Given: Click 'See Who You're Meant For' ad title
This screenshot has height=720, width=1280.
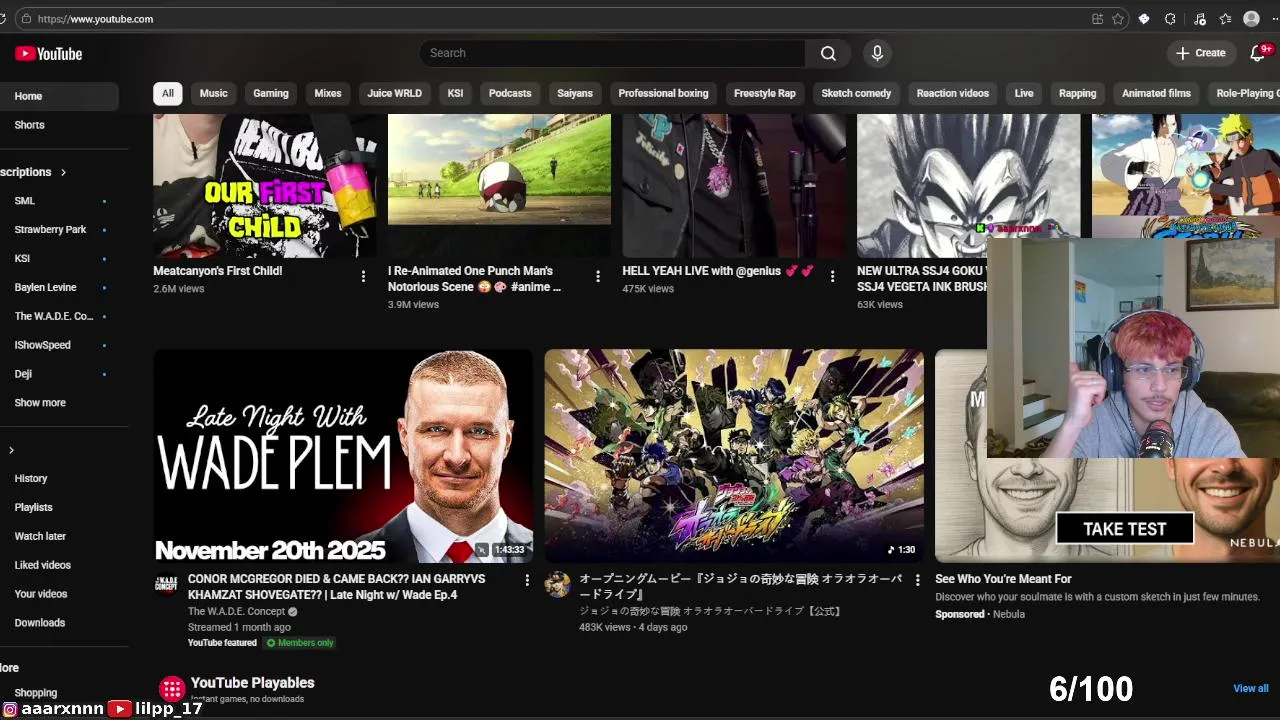Looking at the screenshot, I should [x=1003, y=579].
